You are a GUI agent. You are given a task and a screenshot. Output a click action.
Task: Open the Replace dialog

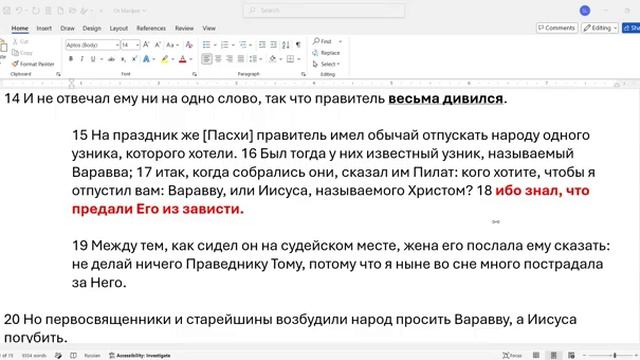coord(326,53)
